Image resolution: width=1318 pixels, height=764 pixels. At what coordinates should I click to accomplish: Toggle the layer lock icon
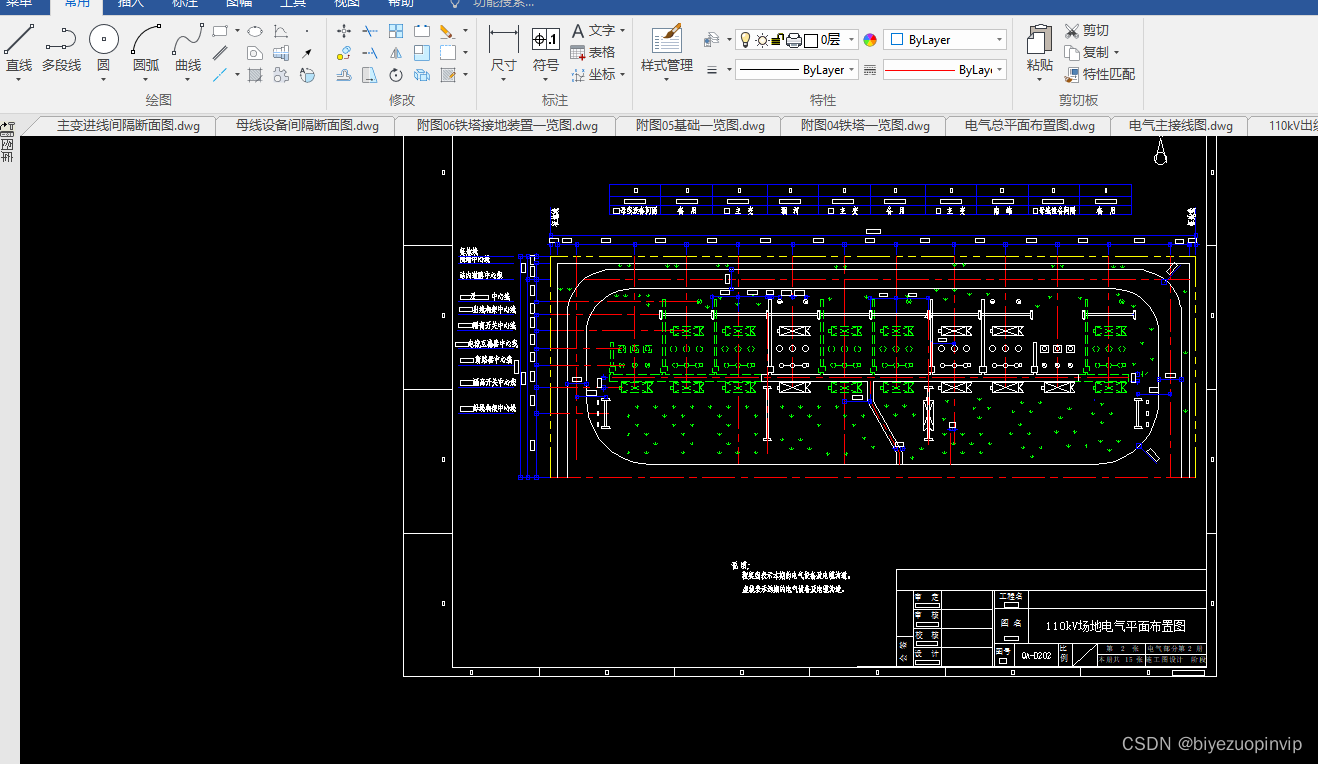pos(778,40)
